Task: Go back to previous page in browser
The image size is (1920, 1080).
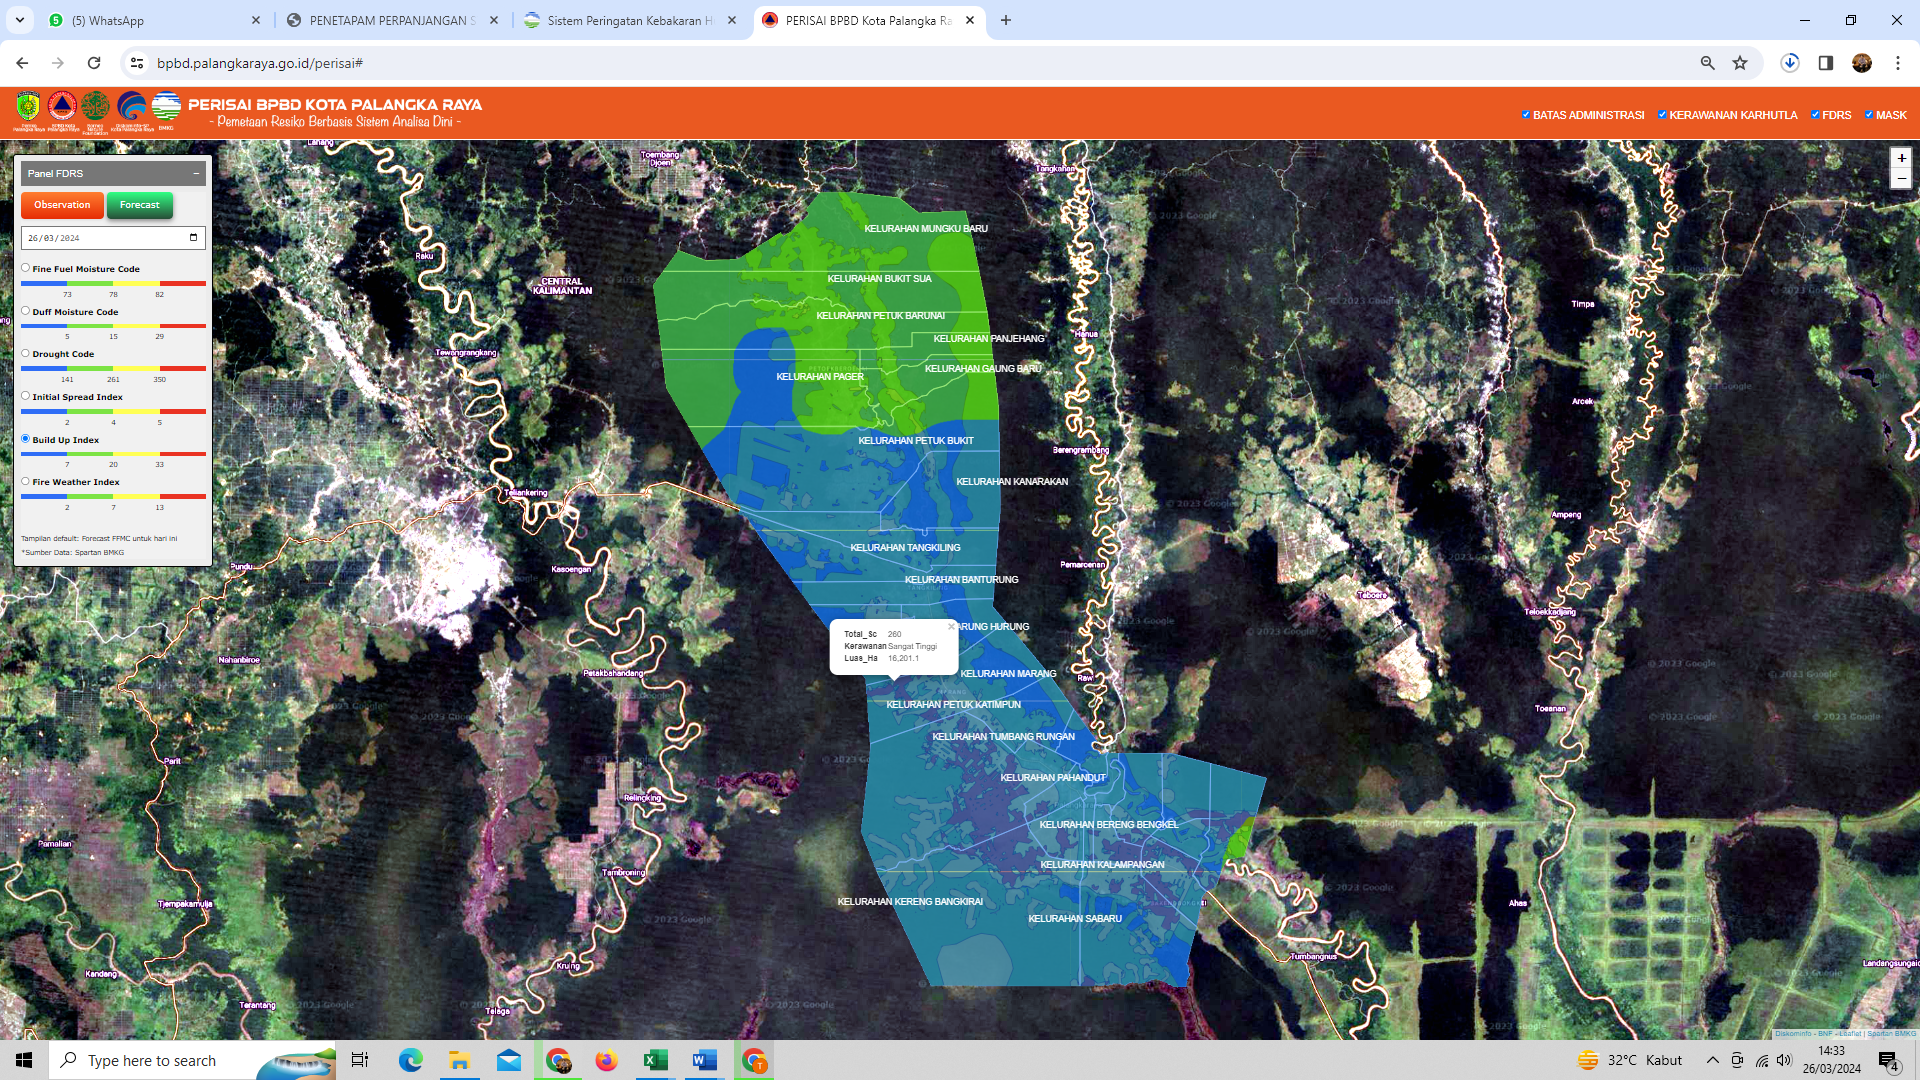Action: [x=22, y=63]
